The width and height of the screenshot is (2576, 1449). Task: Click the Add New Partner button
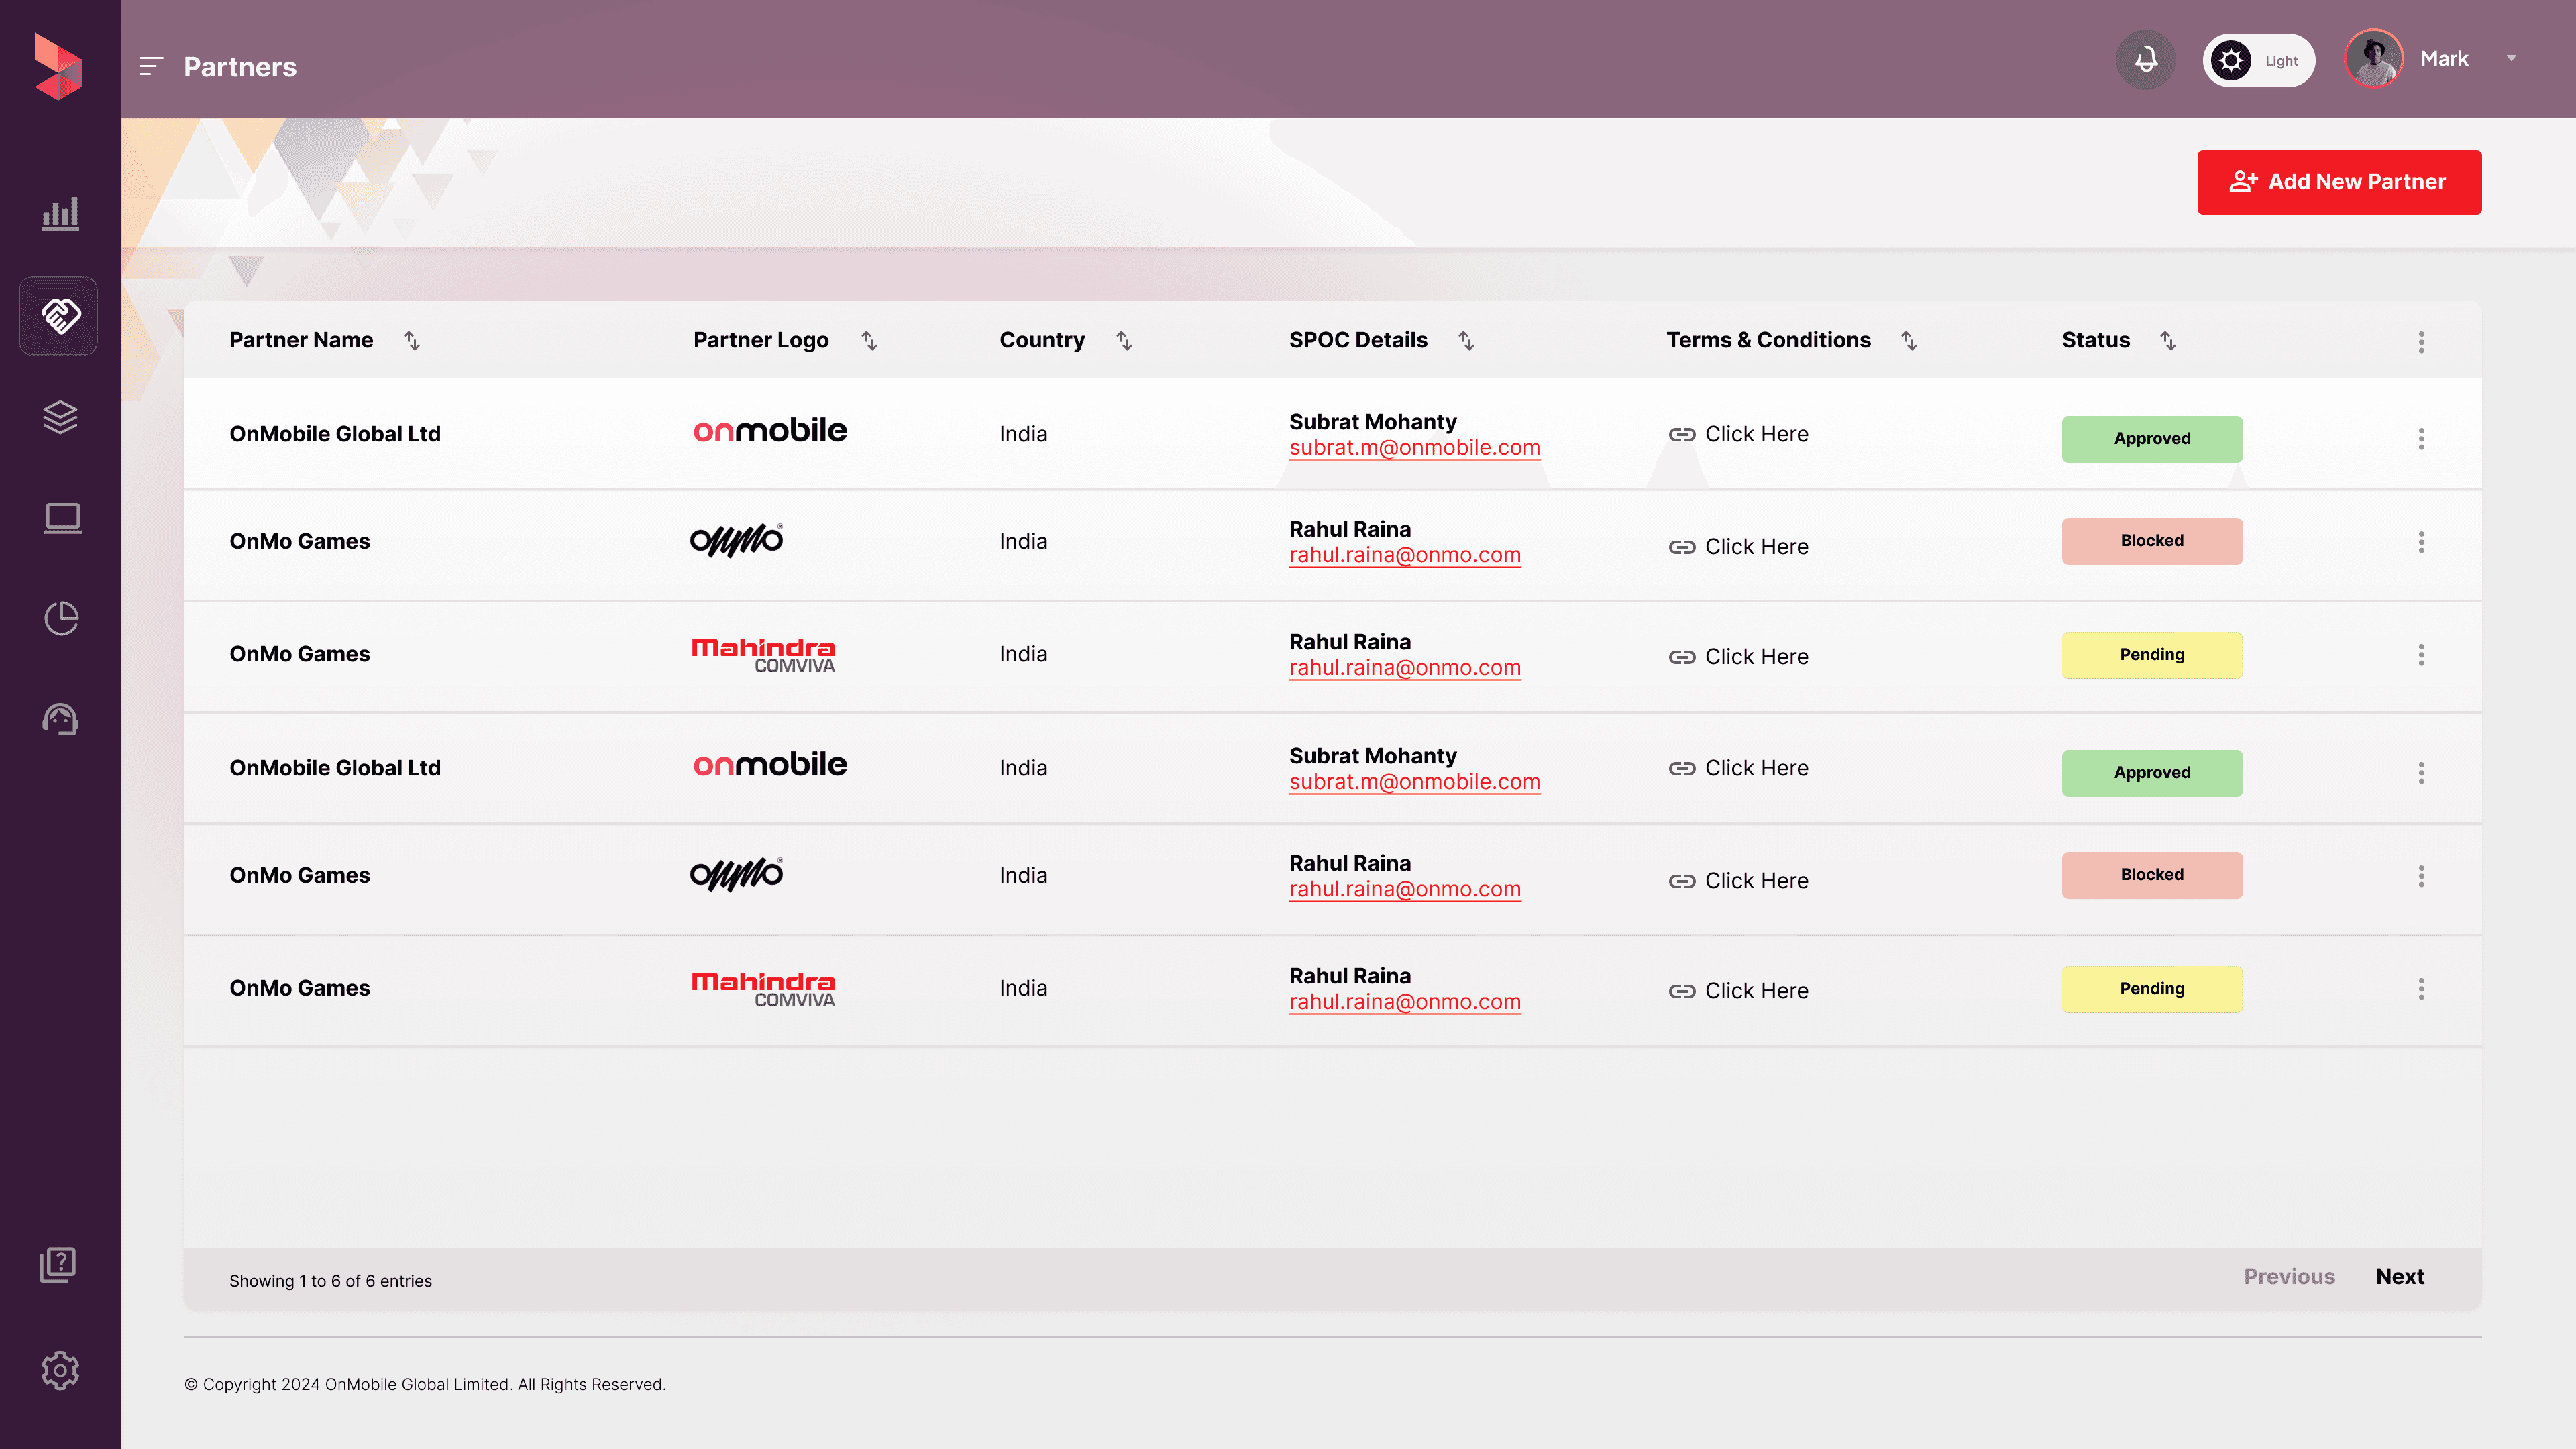[x=2338, y=182]
